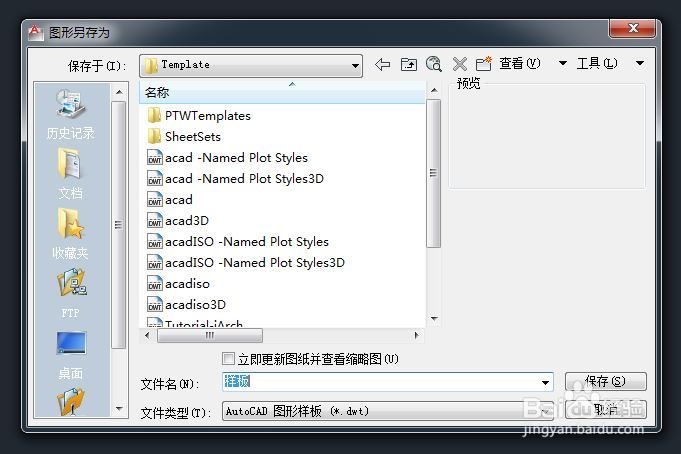
Task: Click the DWT icon of acad3D
Action: click(x=155, y=221)
